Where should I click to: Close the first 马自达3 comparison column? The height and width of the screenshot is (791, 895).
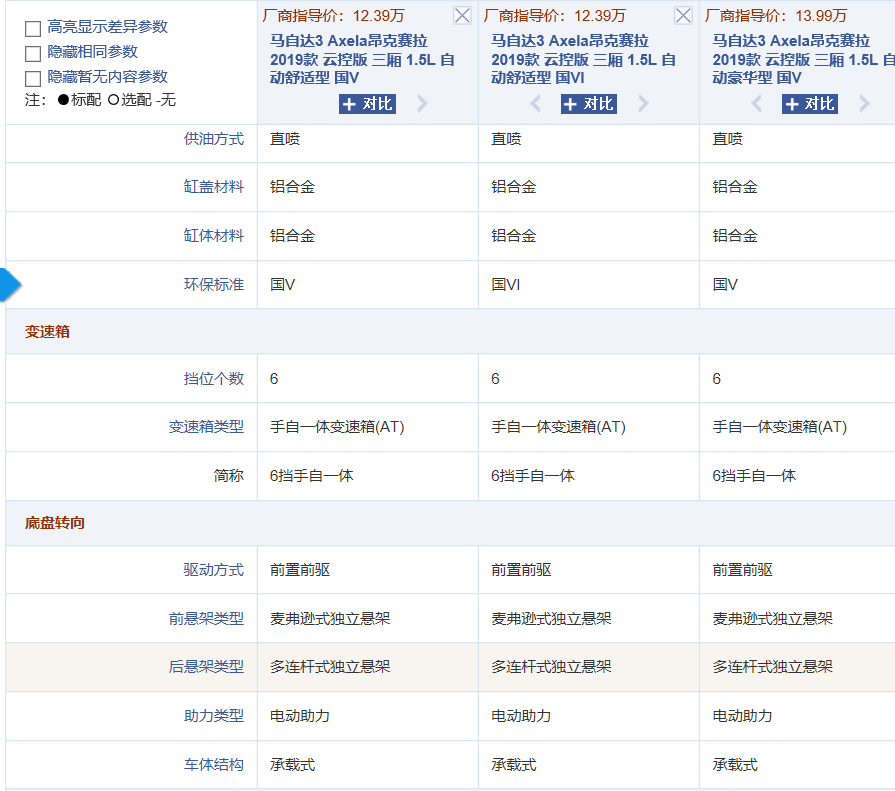pos(461,15)
